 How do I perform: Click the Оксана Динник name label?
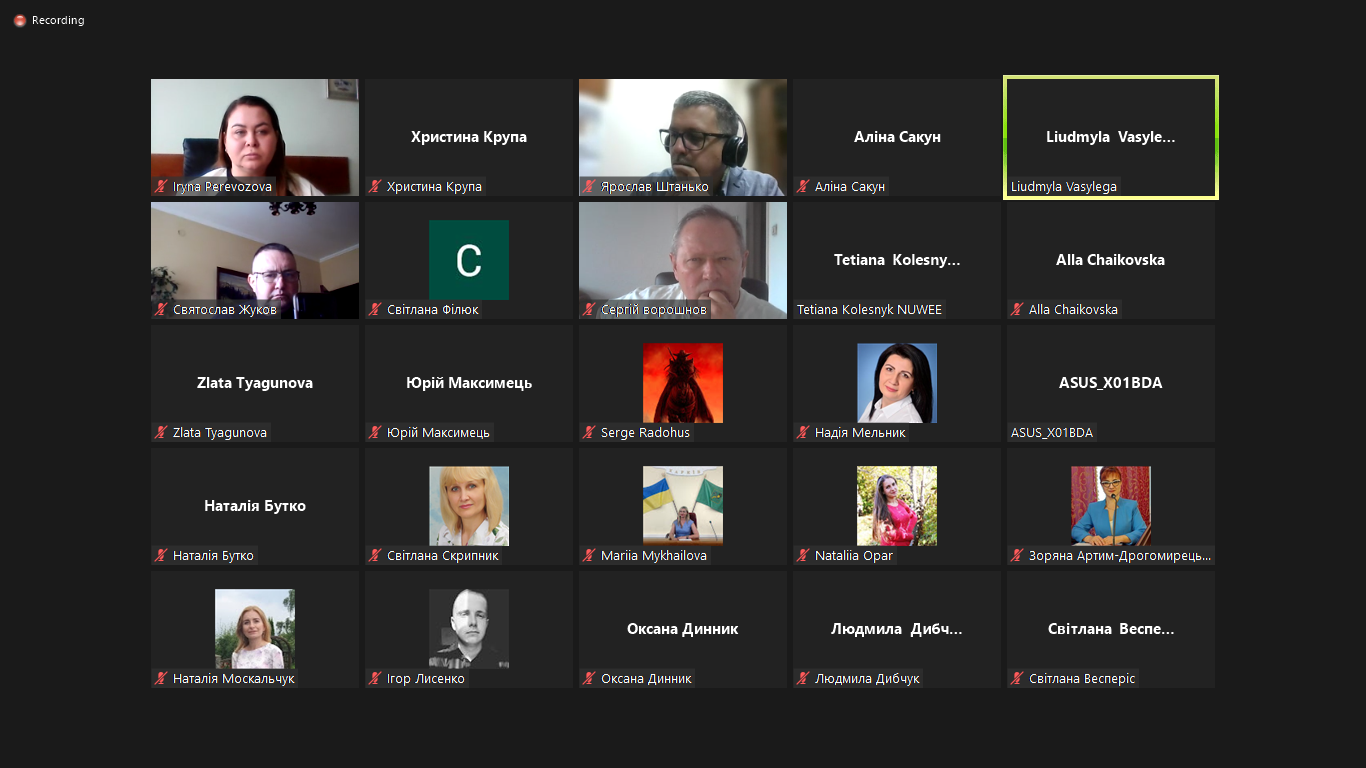(646, 679)
